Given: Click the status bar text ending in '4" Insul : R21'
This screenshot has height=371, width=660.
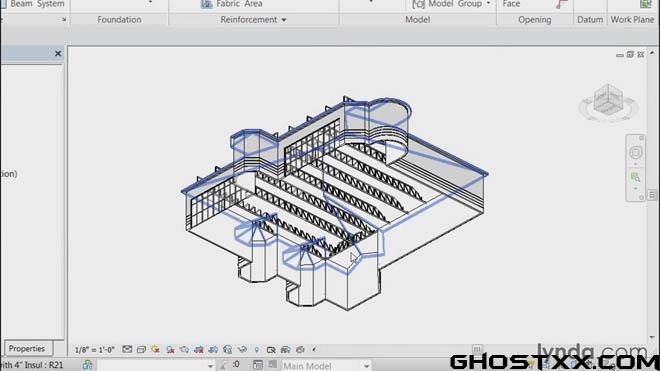Looking at the screenshot, I should point(32,365).
